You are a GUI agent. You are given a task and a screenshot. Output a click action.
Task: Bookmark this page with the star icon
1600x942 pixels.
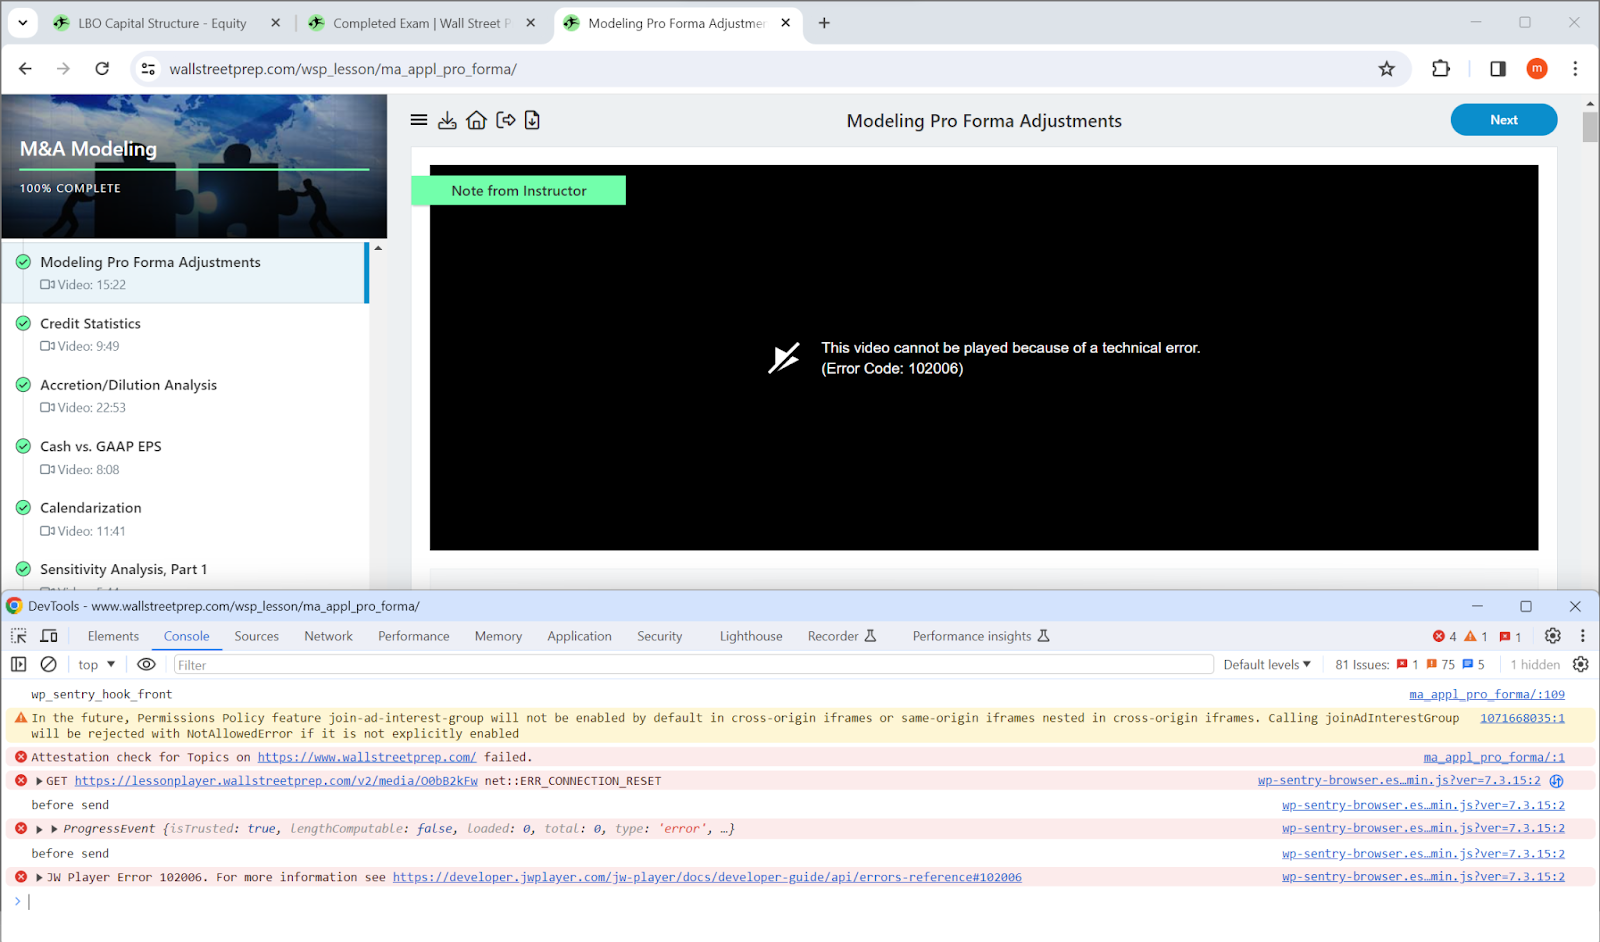click(x=1386, y=69)
